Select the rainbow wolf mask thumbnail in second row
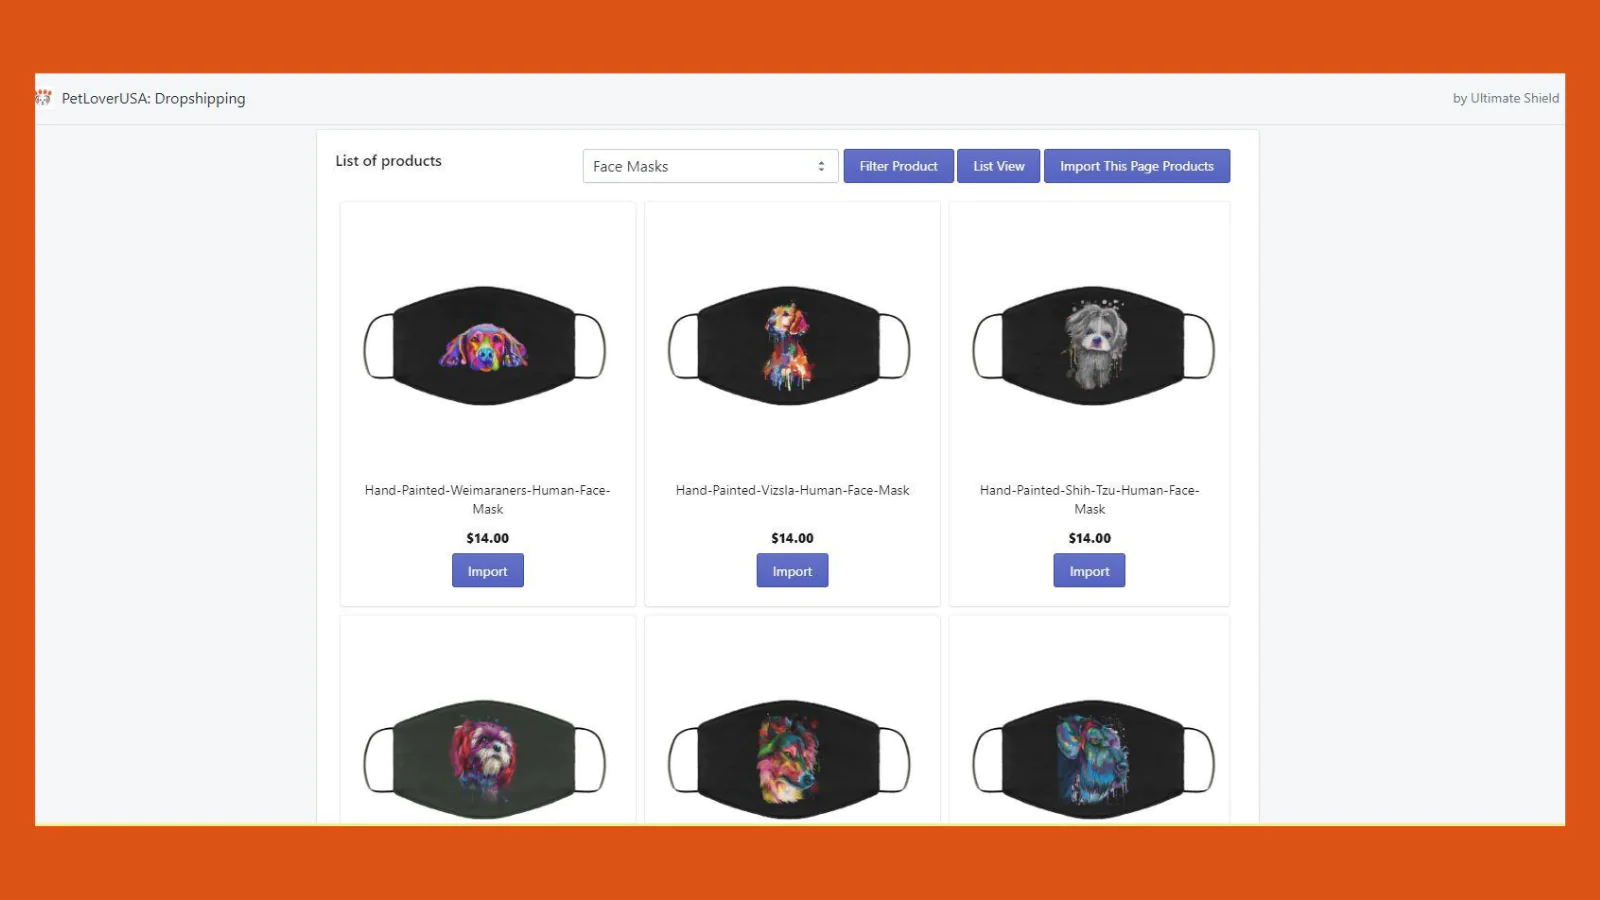The width and height of the screenshot is (1600, 900). coord(789,760)
